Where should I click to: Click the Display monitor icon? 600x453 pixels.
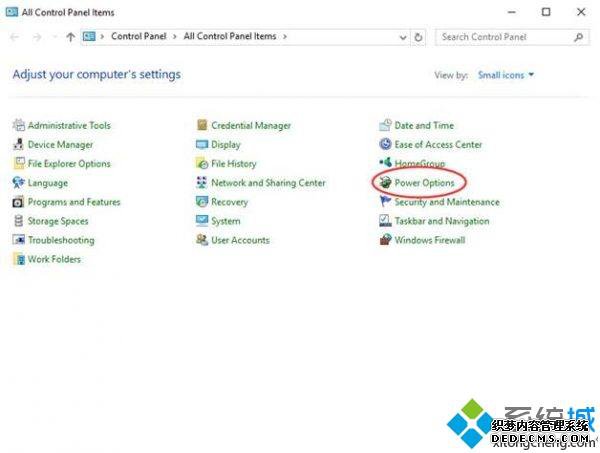coord(202,144)
